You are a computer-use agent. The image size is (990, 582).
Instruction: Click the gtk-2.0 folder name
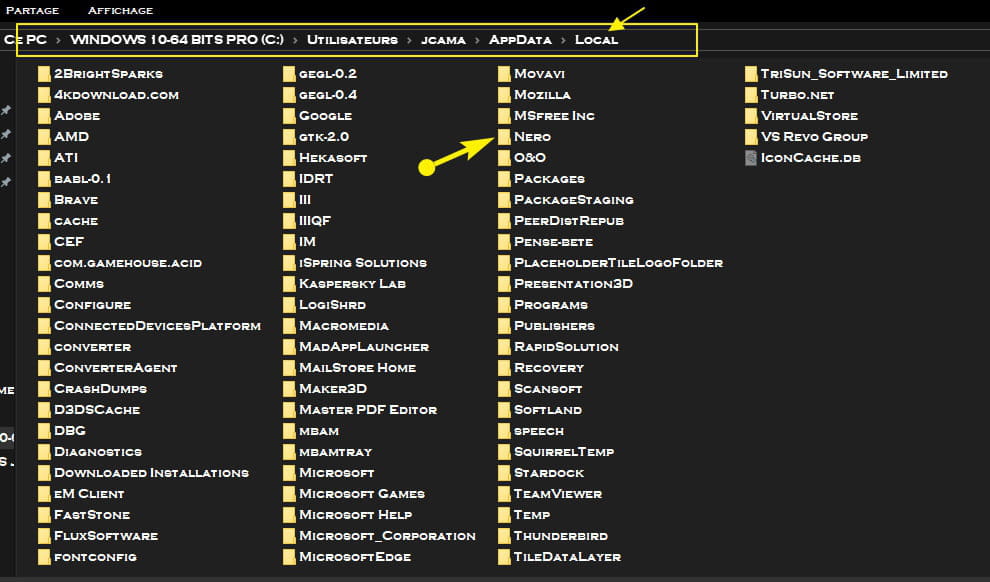(x=324, y=136)
